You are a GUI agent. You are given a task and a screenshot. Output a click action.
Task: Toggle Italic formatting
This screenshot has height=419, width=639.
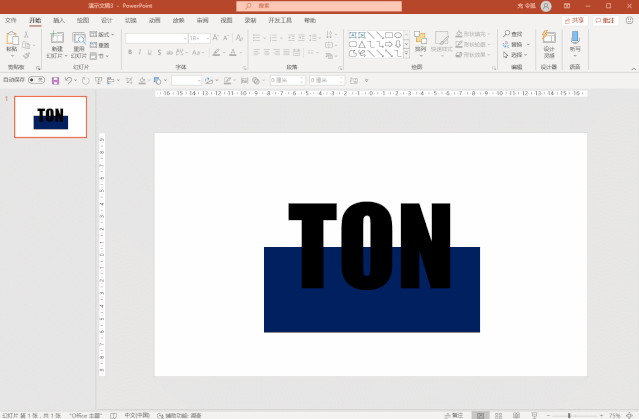pos(140,52)
